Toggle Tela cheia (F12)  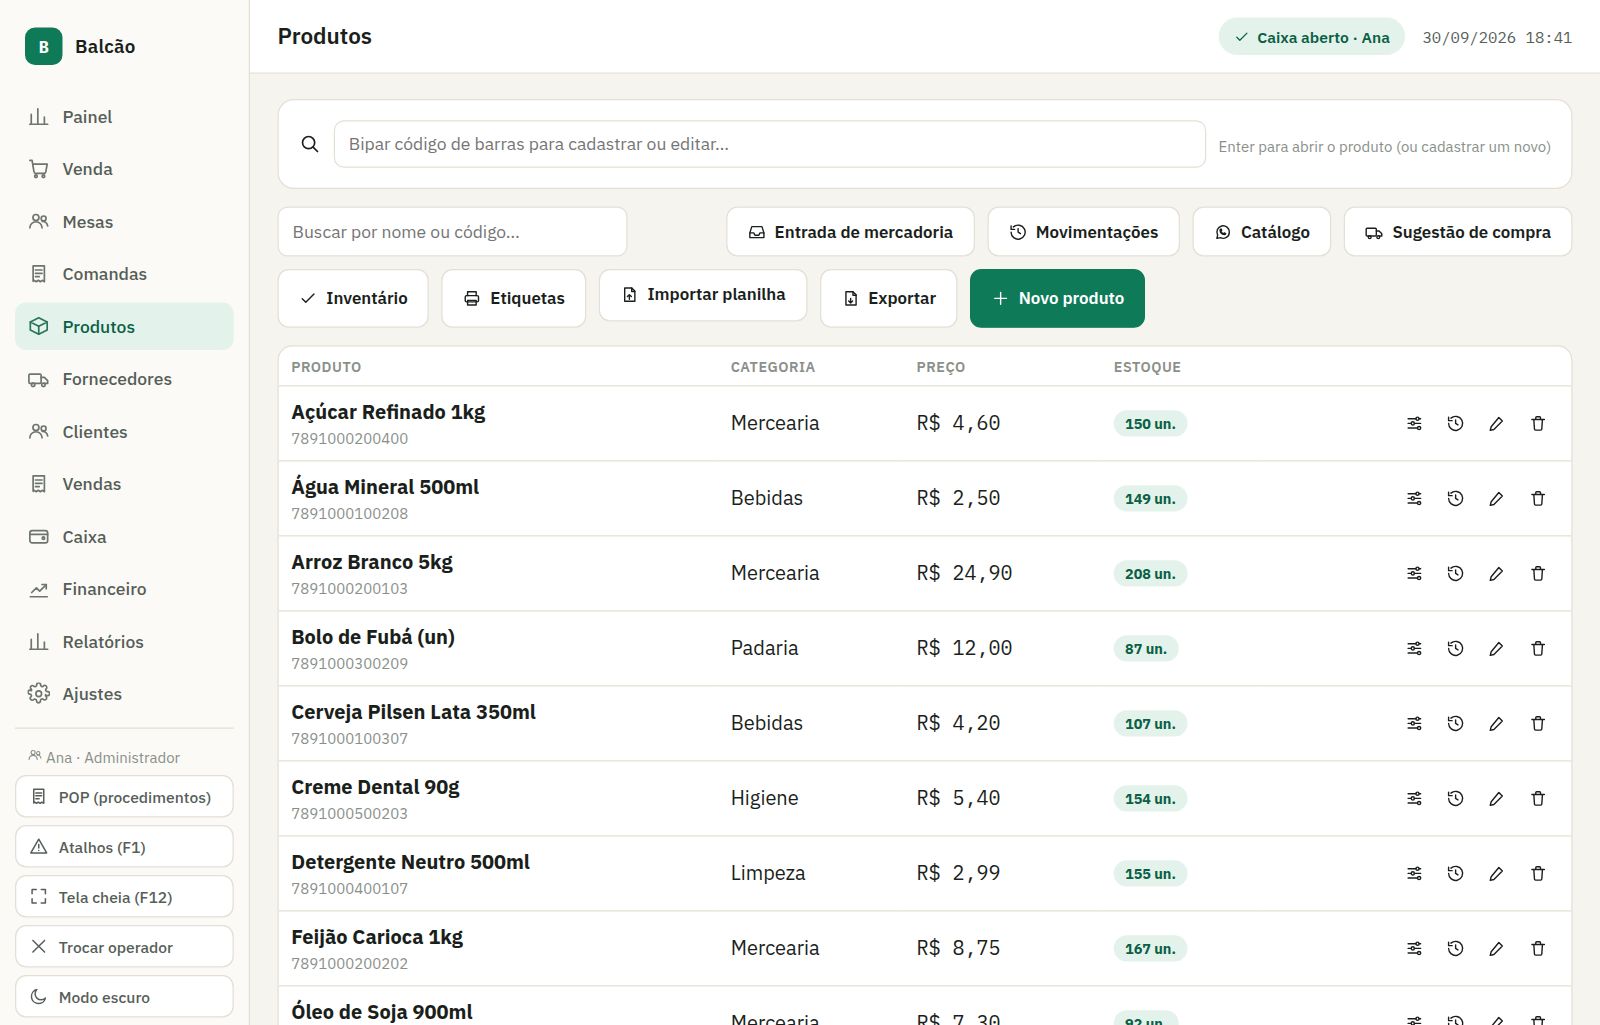point(124,897)
